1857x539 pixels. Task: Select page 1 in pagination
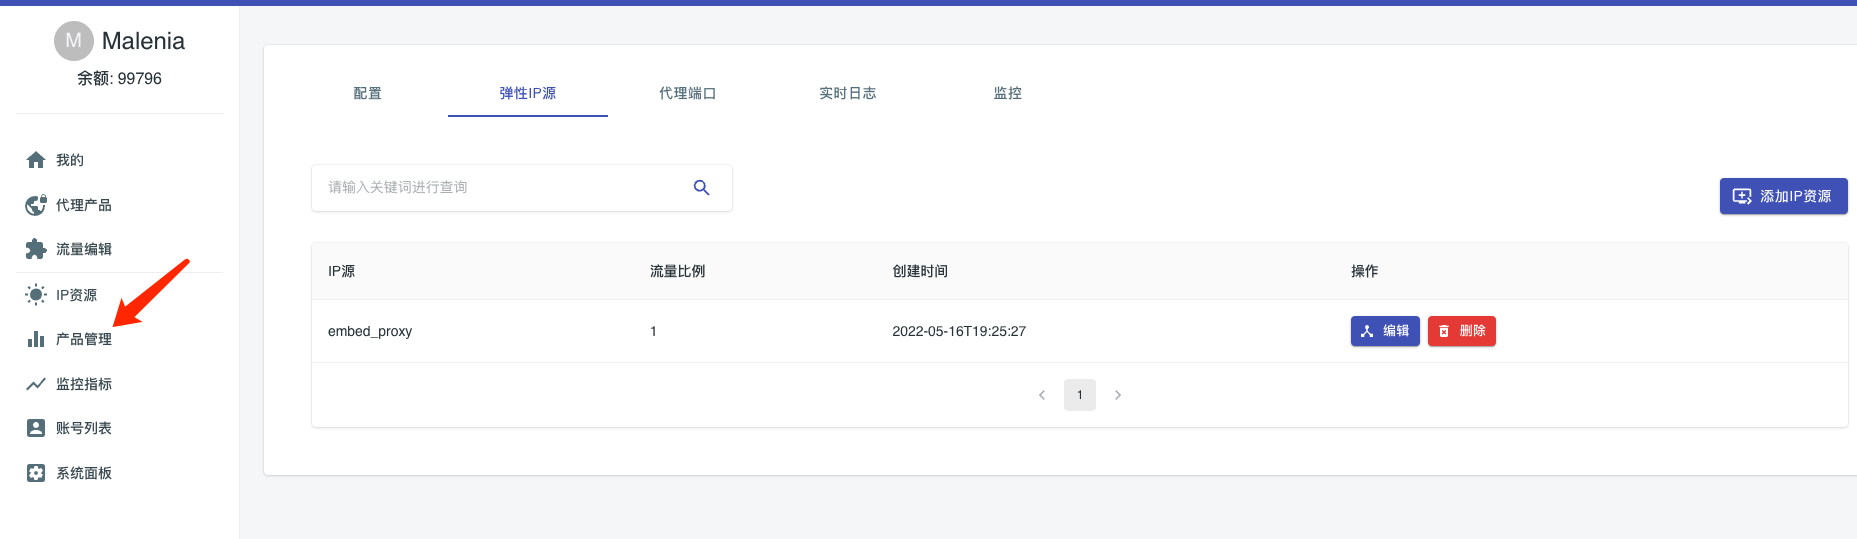pyautogui.click(x=1079, y=395)
